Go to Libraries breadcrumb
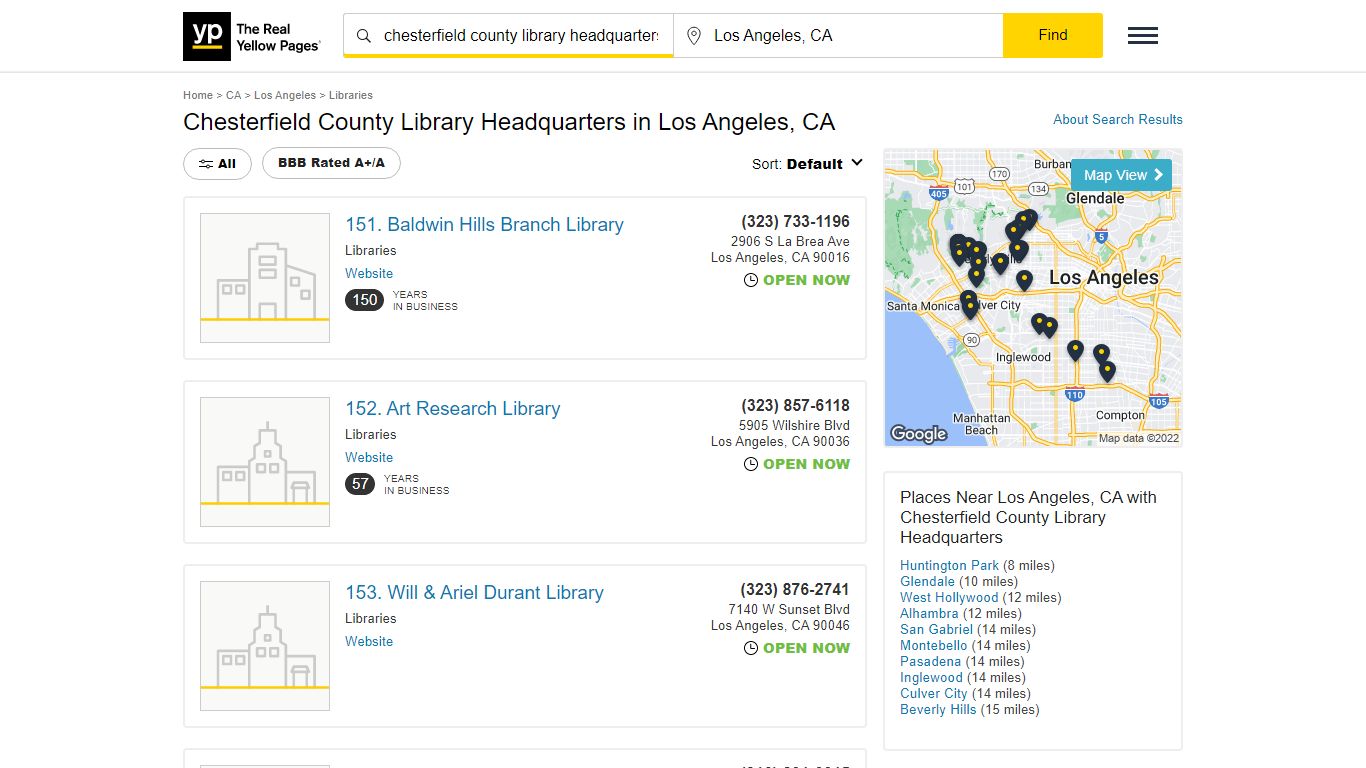1366x768 pixels. point(351,95)
